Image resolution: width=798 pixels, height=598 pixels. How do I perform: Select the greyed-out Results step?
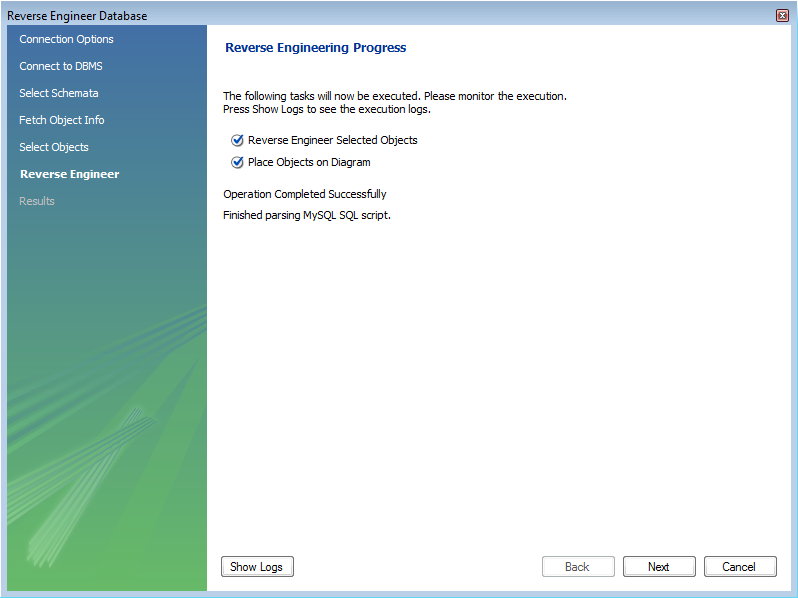point(37,202)
